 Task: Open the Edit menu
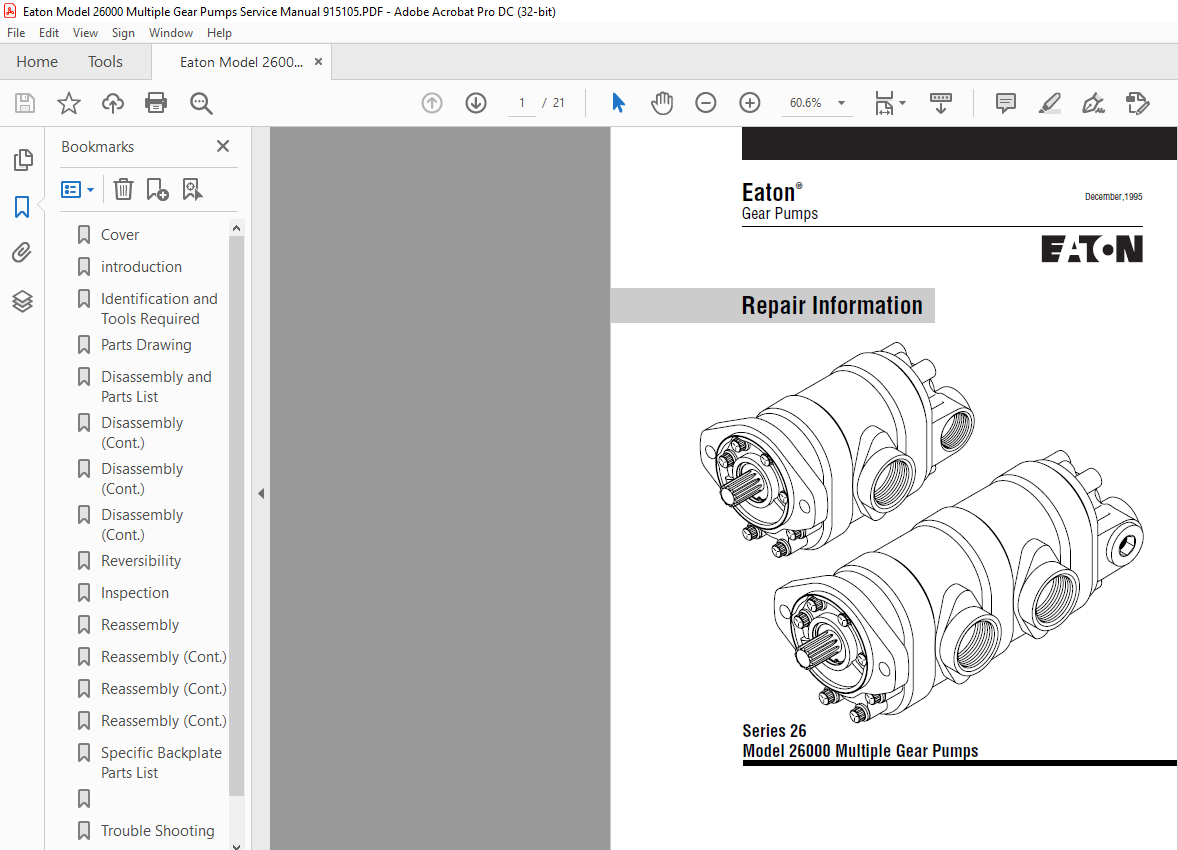(49, 33)
